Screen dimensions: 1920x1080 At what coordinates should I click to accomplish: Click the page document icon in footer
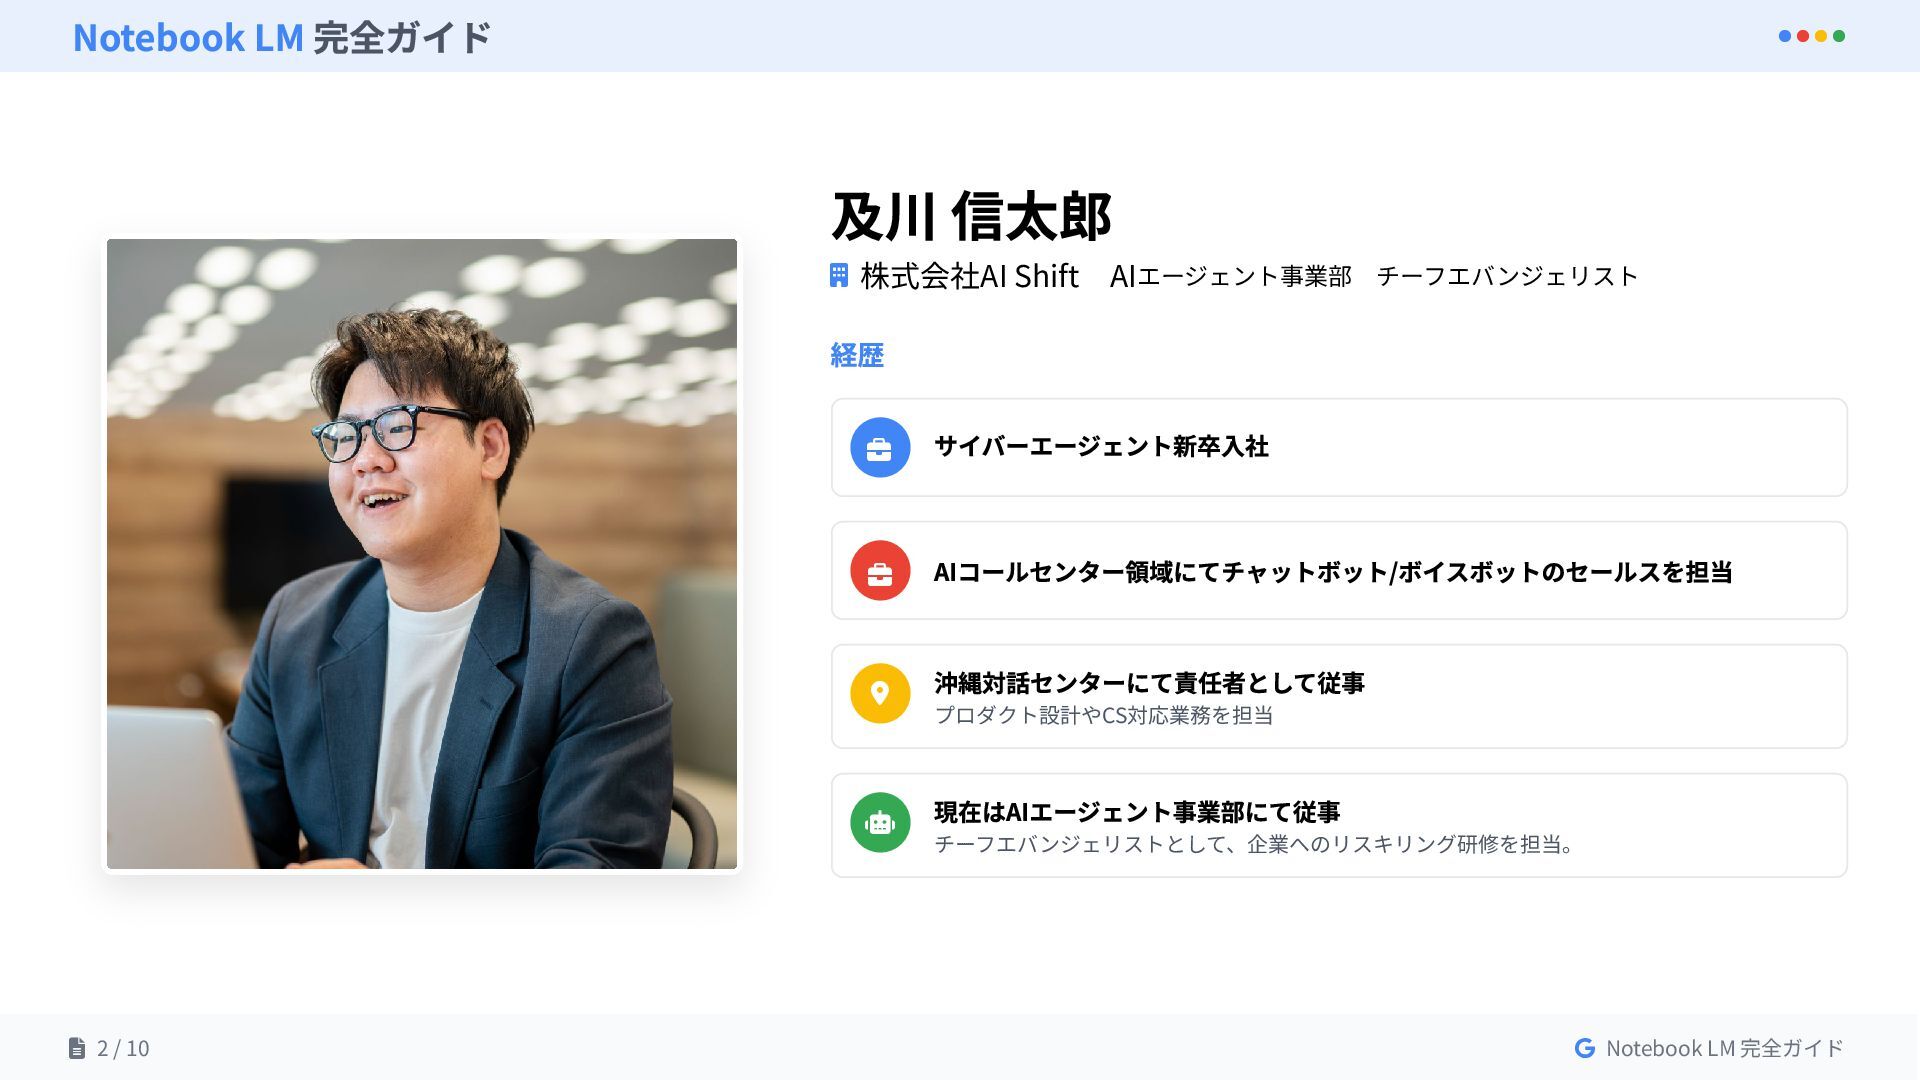pos(77,1048)
